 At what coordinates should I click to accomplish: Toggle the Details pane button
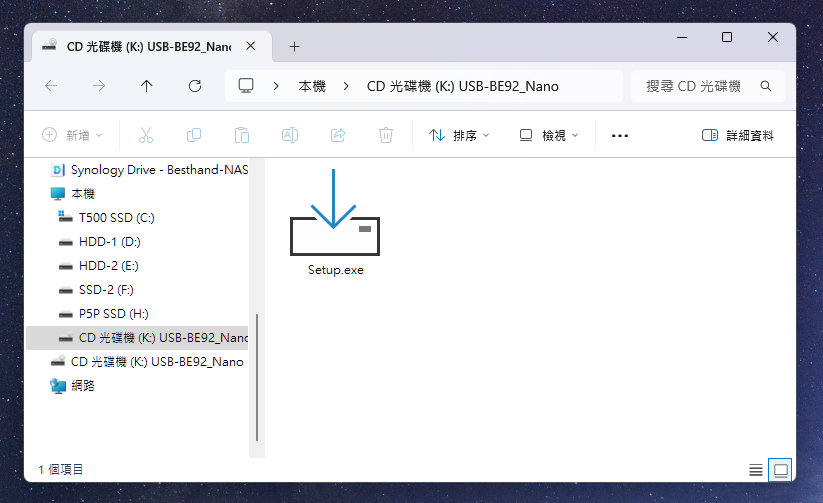(x=738, y=135)
